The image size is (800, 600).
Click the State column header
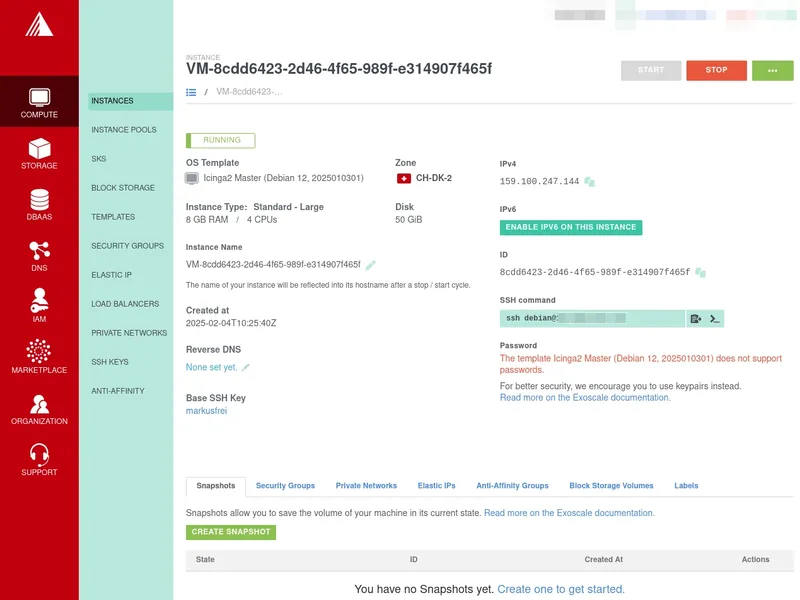[x=205, y=560]
